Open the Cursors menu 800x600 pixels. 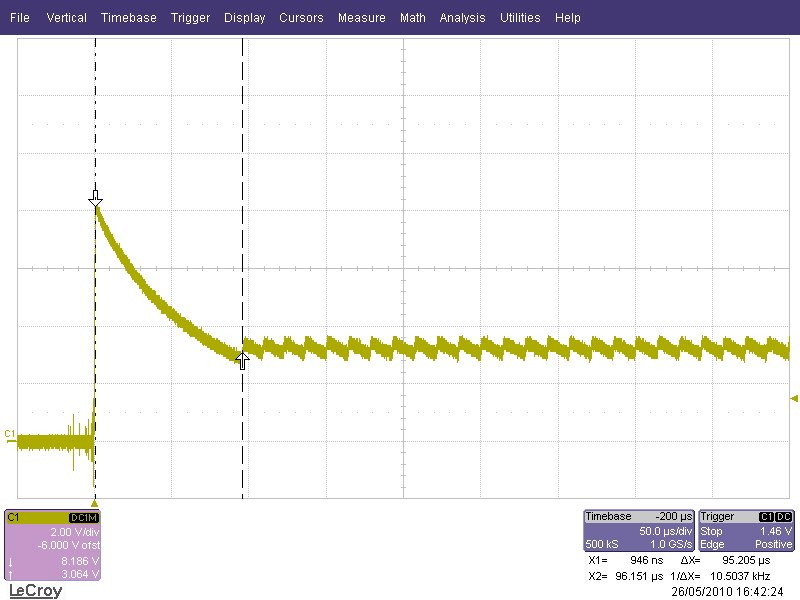pos(301,18)
